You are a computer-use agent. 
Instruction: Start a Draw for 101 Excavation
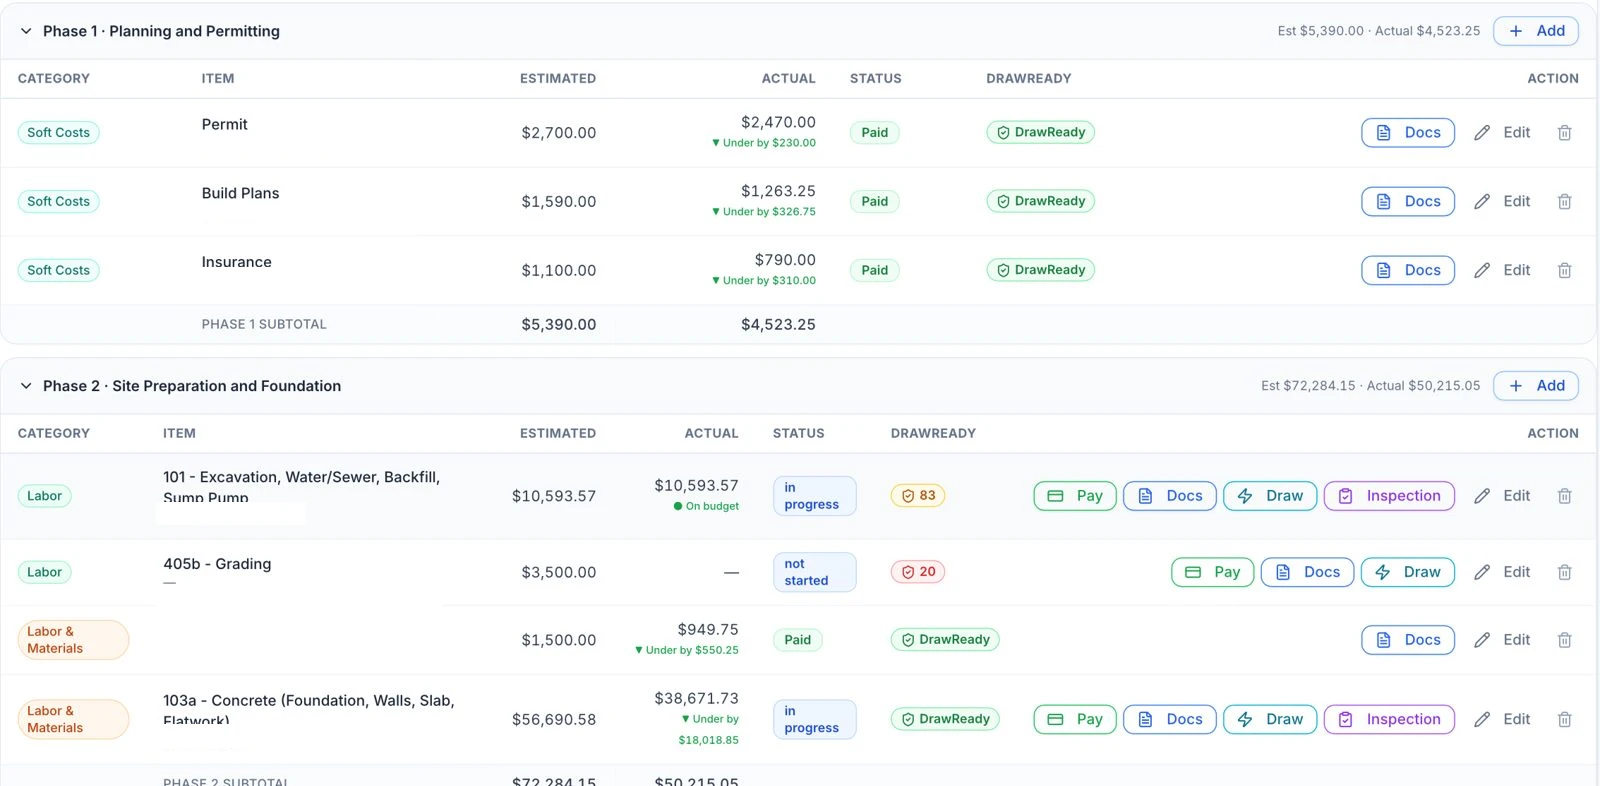tap(1270, 496)
